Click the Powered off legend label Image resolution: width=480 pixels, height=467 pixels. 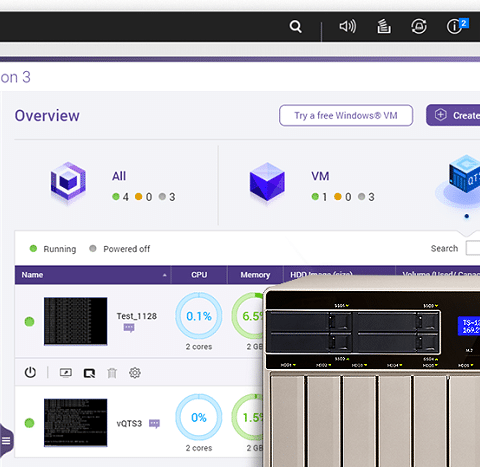click(x=127, y=249)
